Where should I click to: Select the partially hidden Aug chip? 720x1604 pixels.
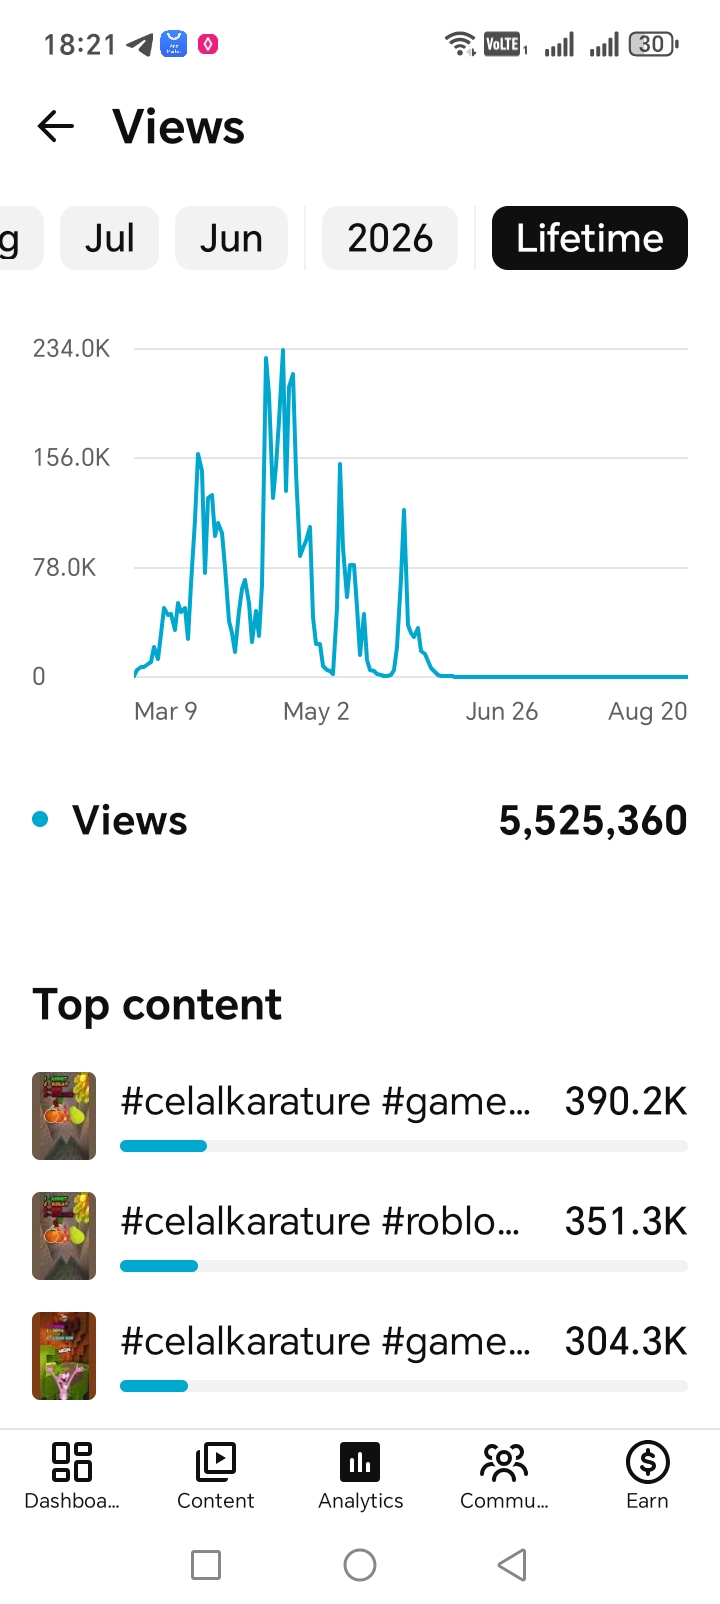(20, 238)
